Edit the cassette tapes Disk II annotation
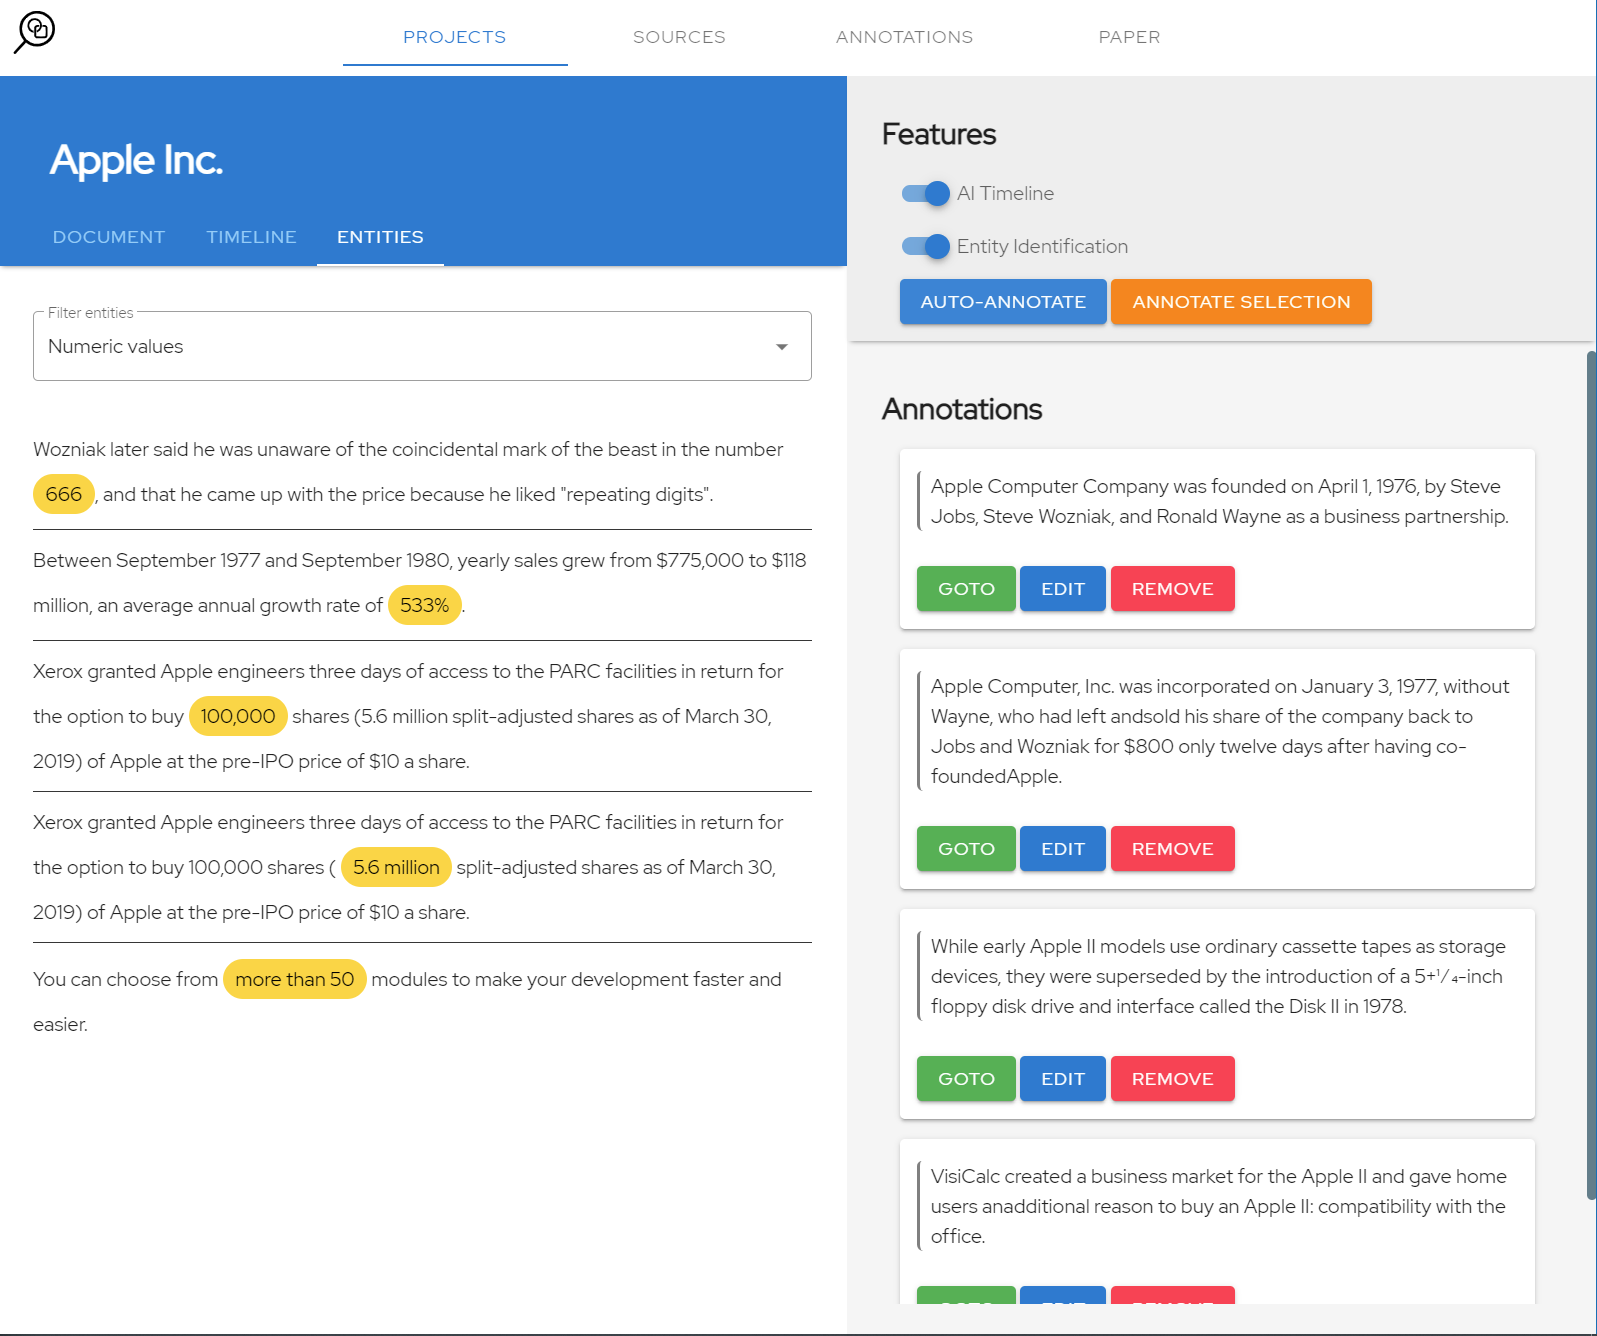 (x=1063, y=1079)
